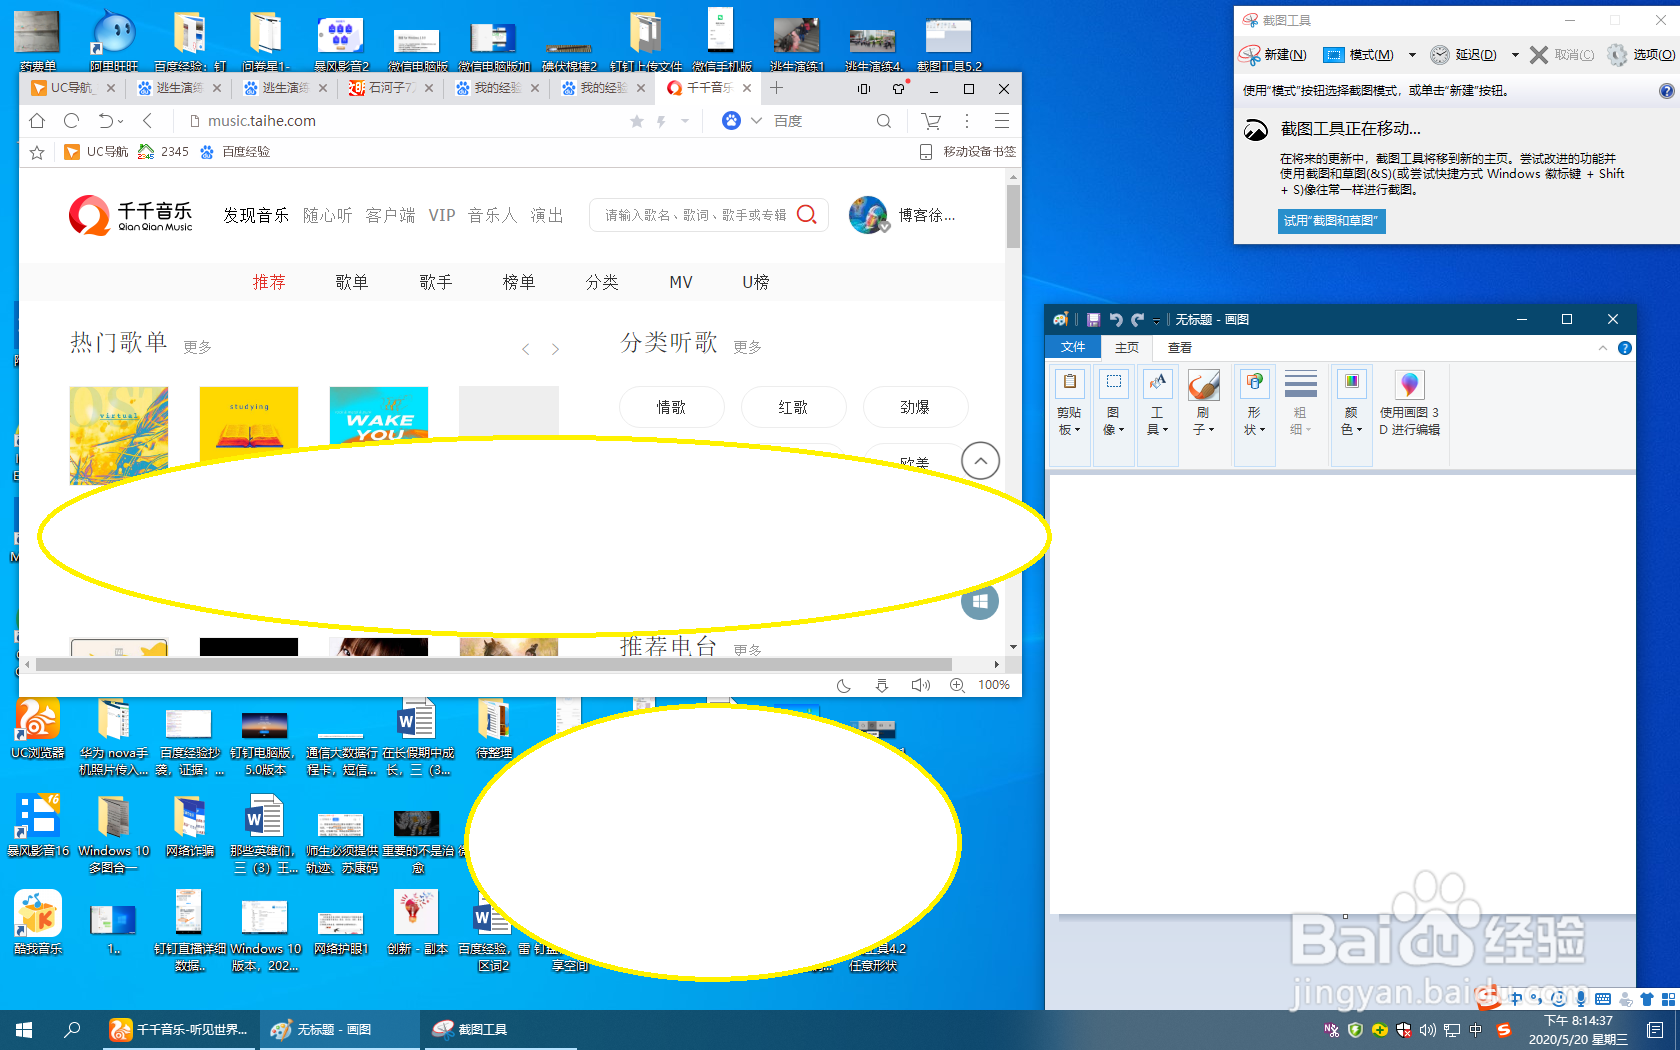
Task: Click the 红歌 category button
Action: pyautogui.click(x=793, y=407)
